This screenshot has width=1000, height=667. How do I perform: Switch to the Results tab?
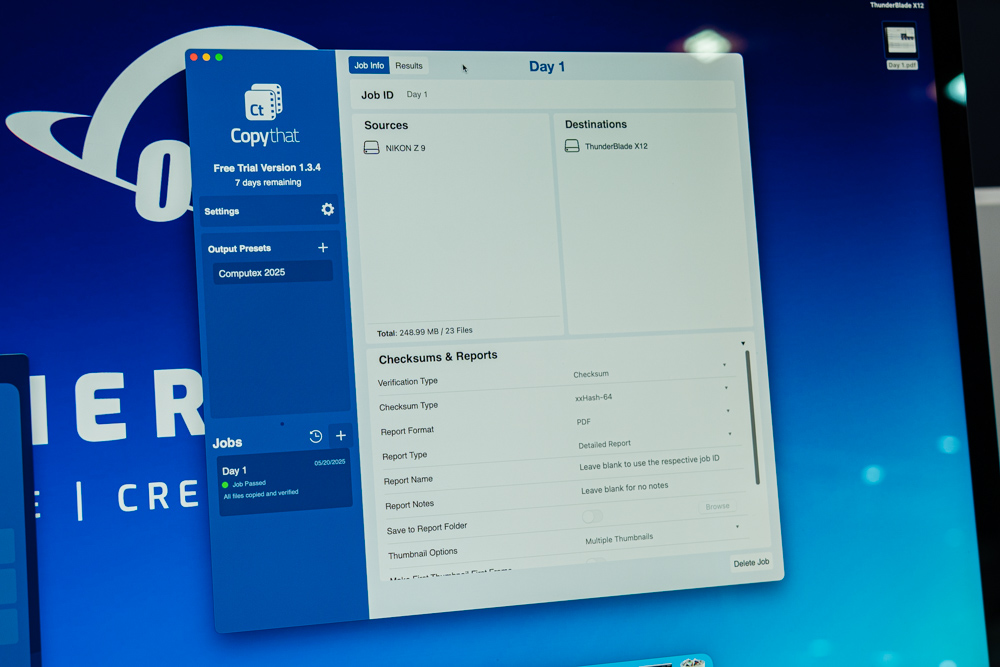[409, 66]
